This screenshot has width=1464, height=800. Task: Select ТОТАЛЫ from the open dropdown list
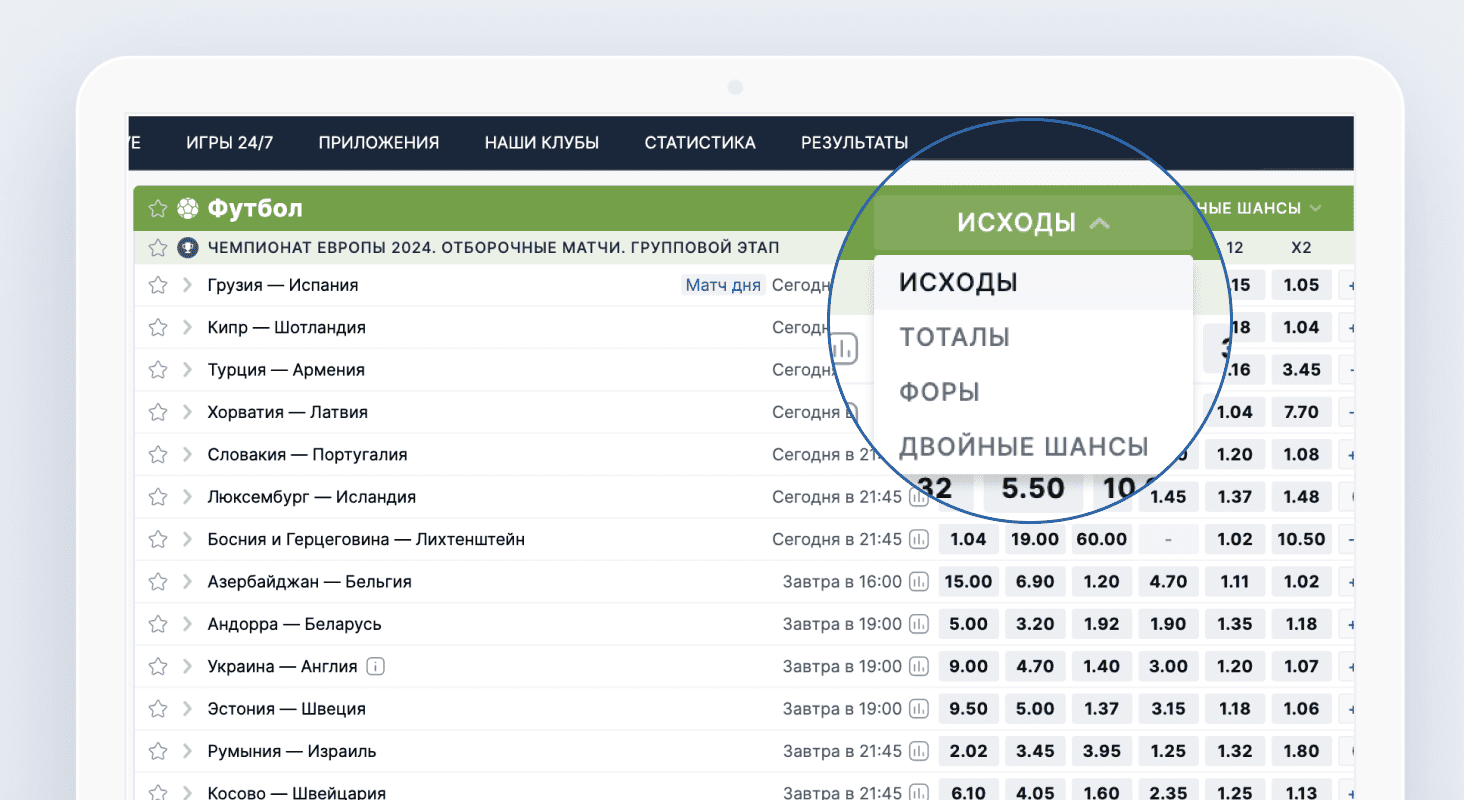tap(953, 337)
